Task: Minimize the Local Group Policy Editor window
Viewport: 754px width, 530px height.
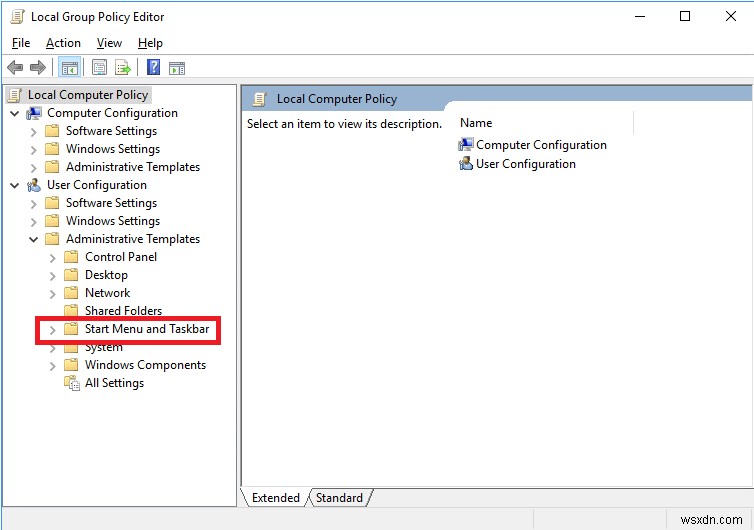Action: click(x=640, y=16)
